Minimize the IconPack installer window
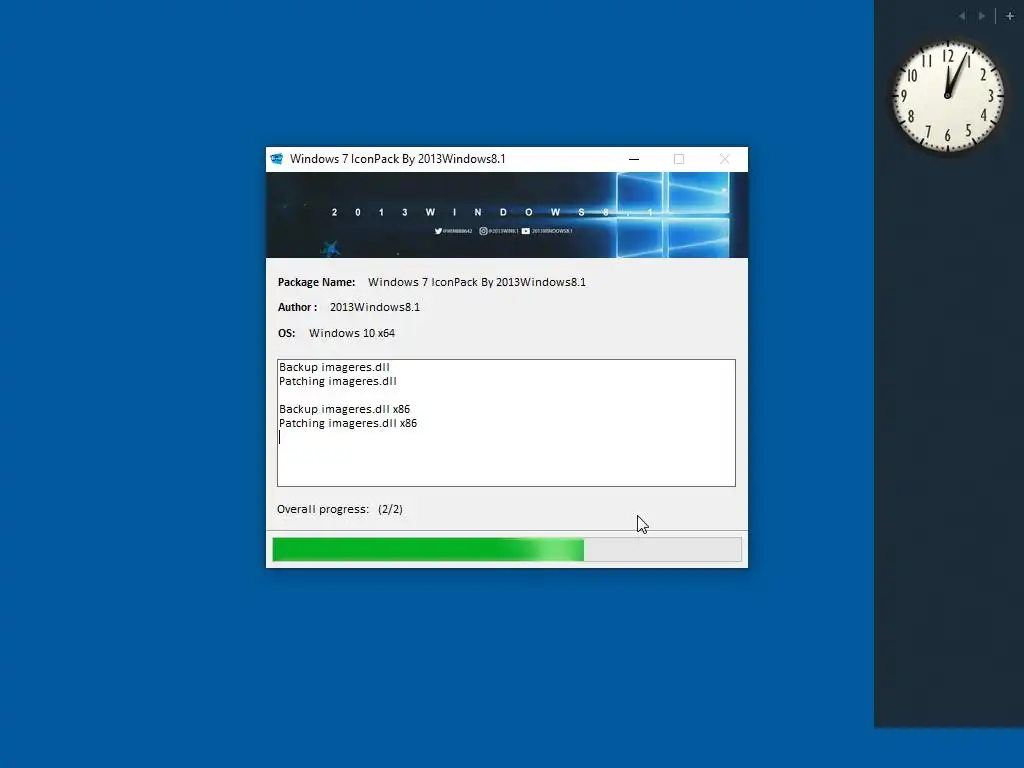 [x=633, y=159]
